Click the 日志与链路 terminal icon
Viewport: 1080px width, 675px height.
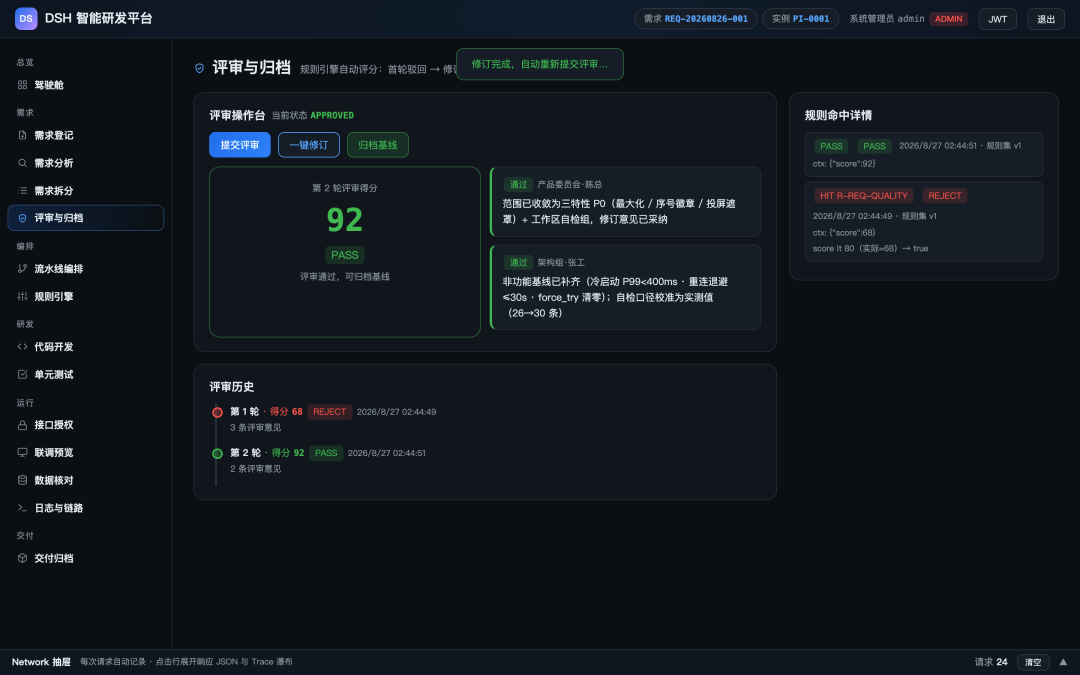(22, 508)
